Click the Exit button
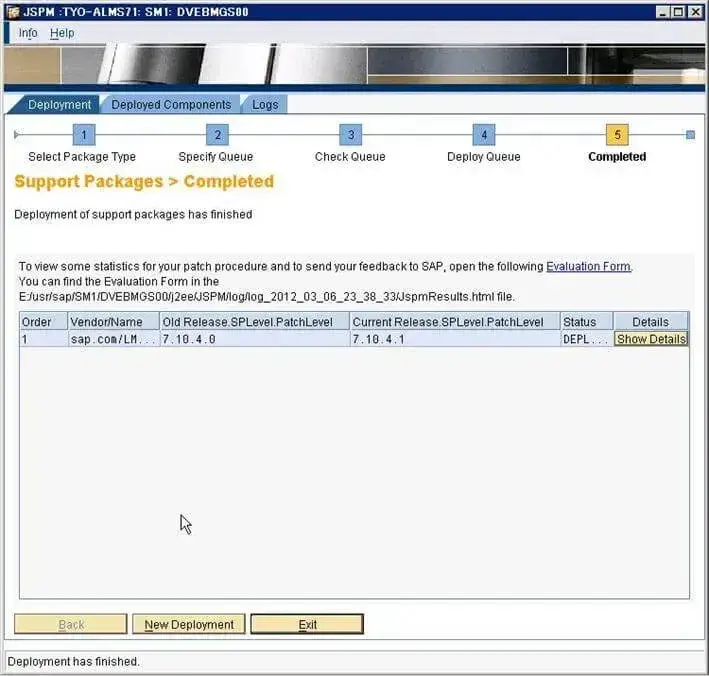The image size is (709, 676). click(x=307, y=624)
